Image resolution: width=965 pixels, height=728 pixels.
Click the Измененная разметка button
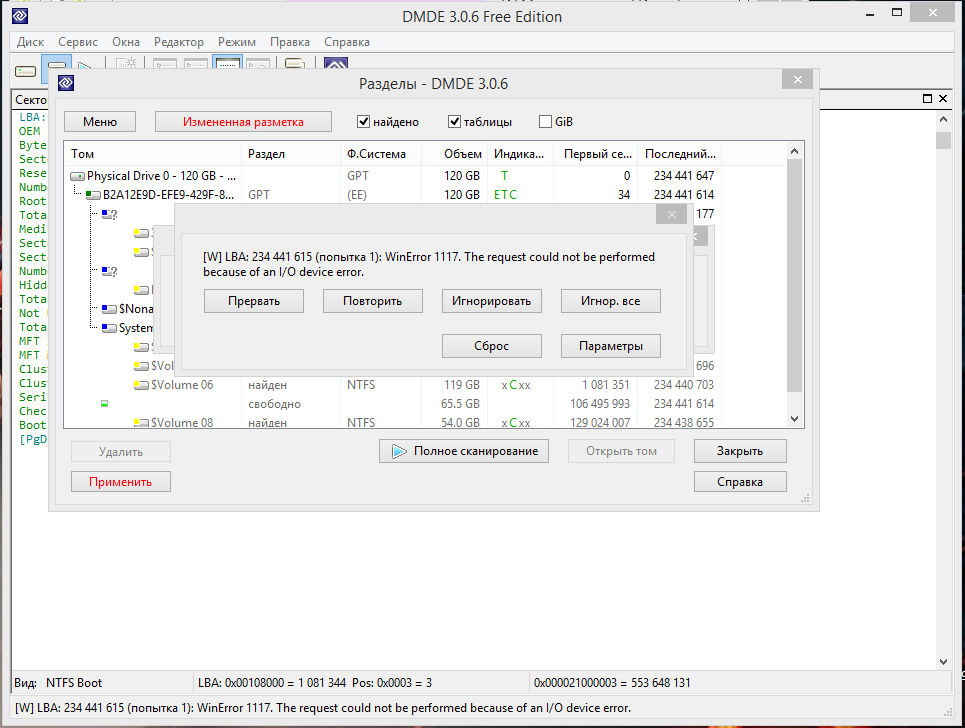pyautogui.click(x=243, y=122)
